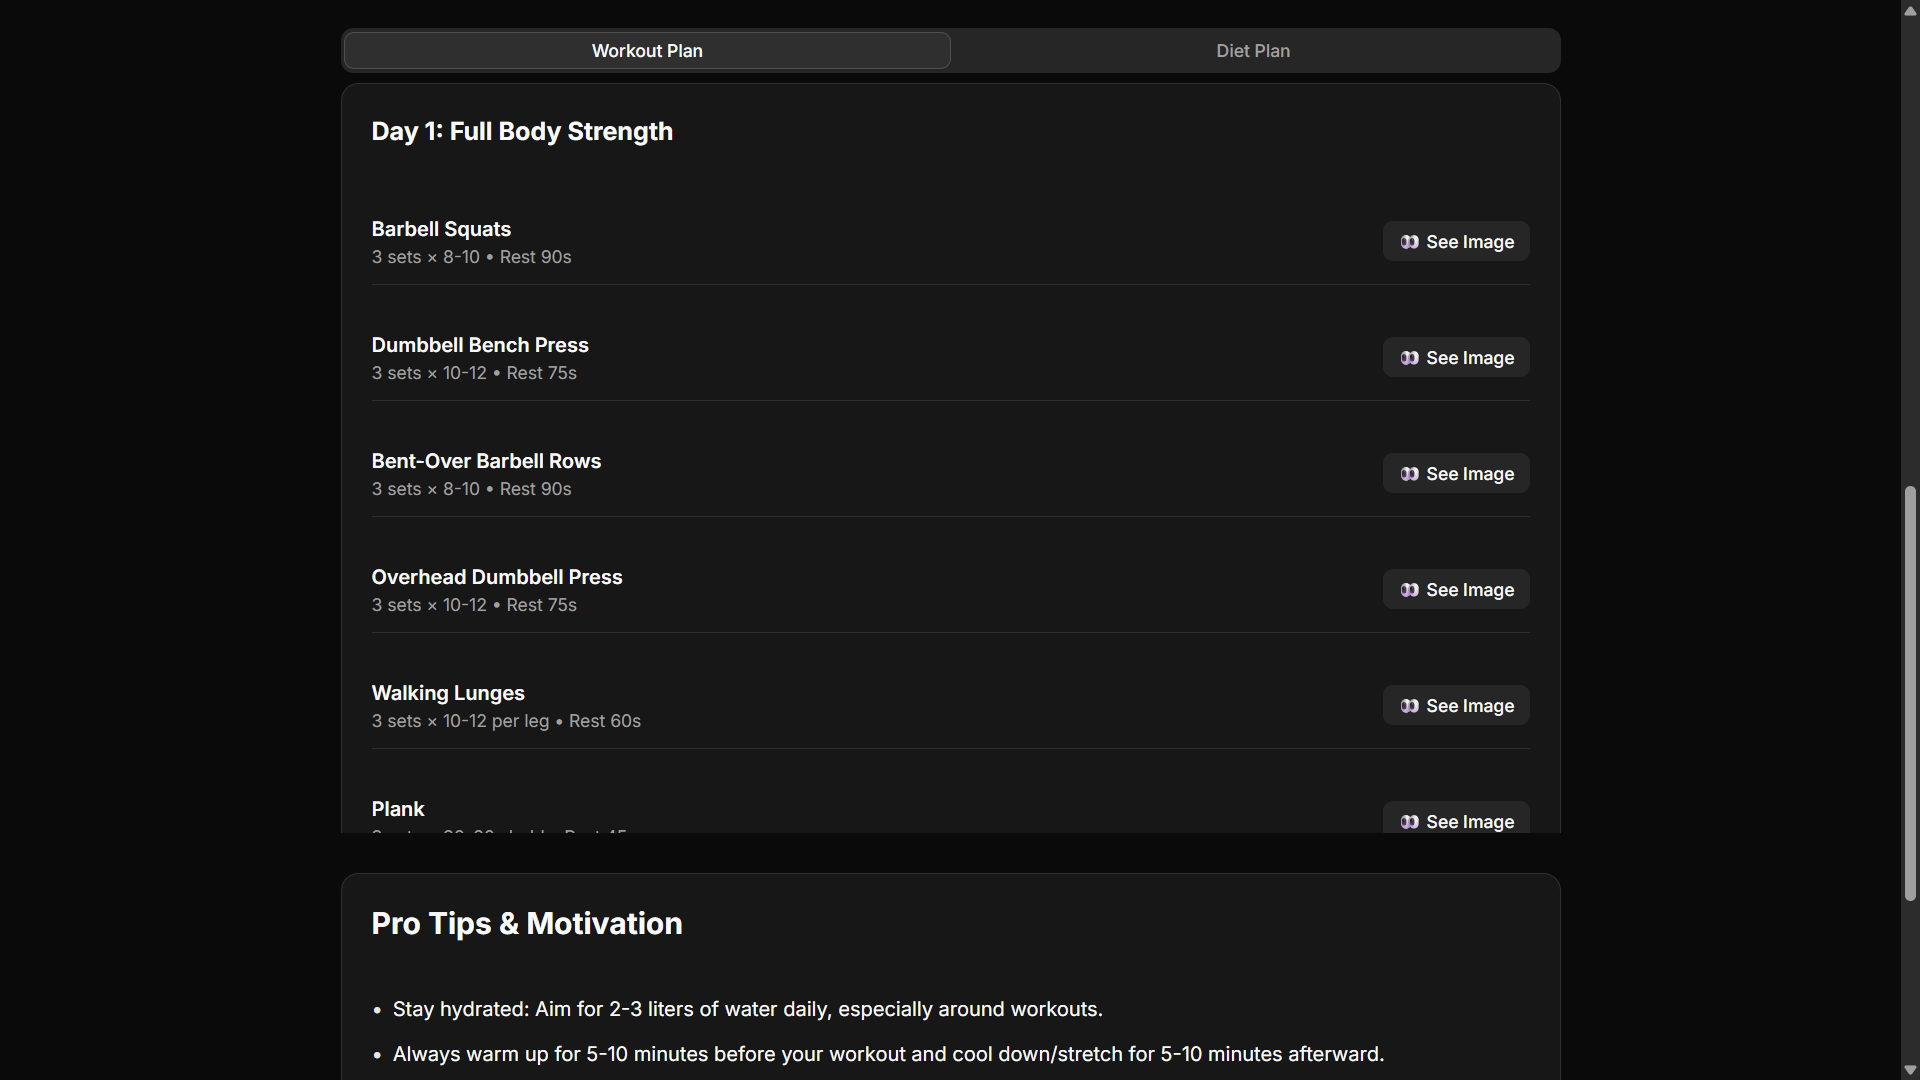Click the image icon for Dumbbell Bench Press
The width and height of the screenshot is (1920, 1080).
pos(1409,358)
